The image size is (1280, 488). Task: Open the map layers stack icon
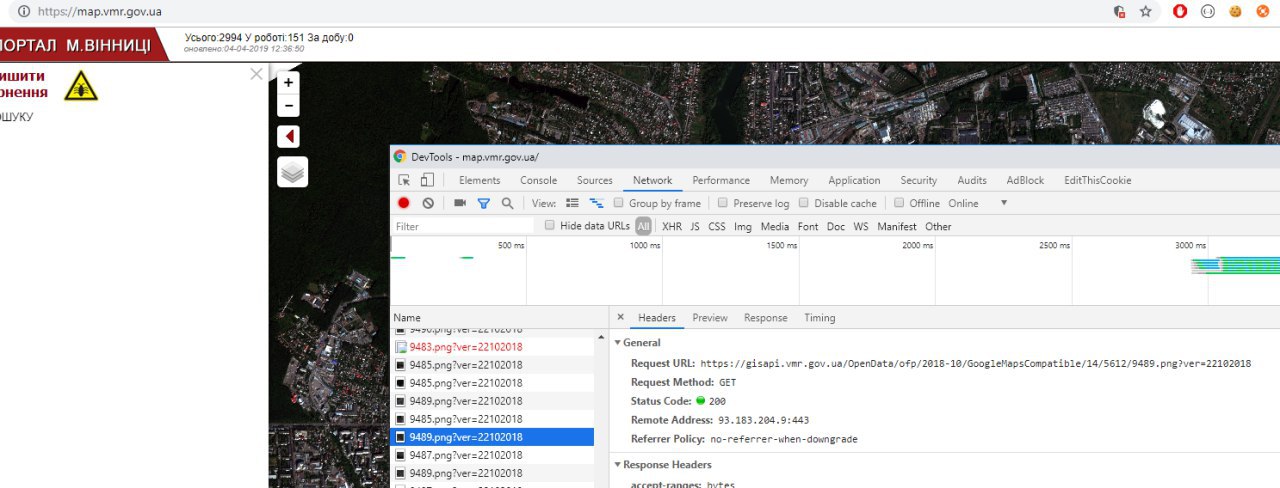292,172
